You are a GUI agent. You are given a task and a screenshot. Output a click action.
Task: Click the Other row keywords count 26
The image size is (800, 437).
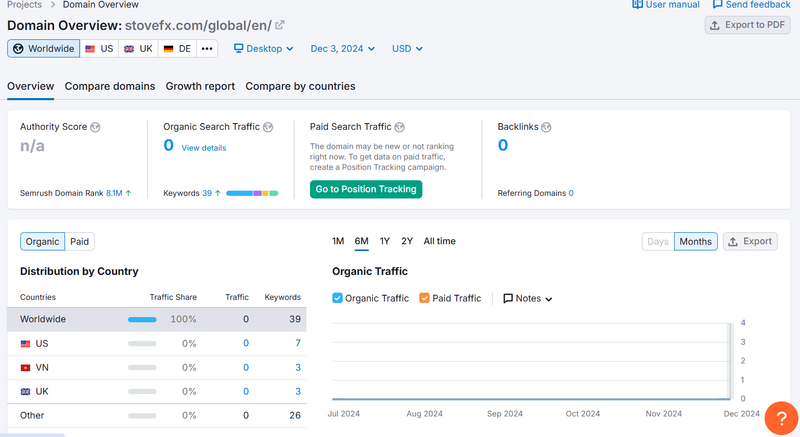[x=295, y=415]
